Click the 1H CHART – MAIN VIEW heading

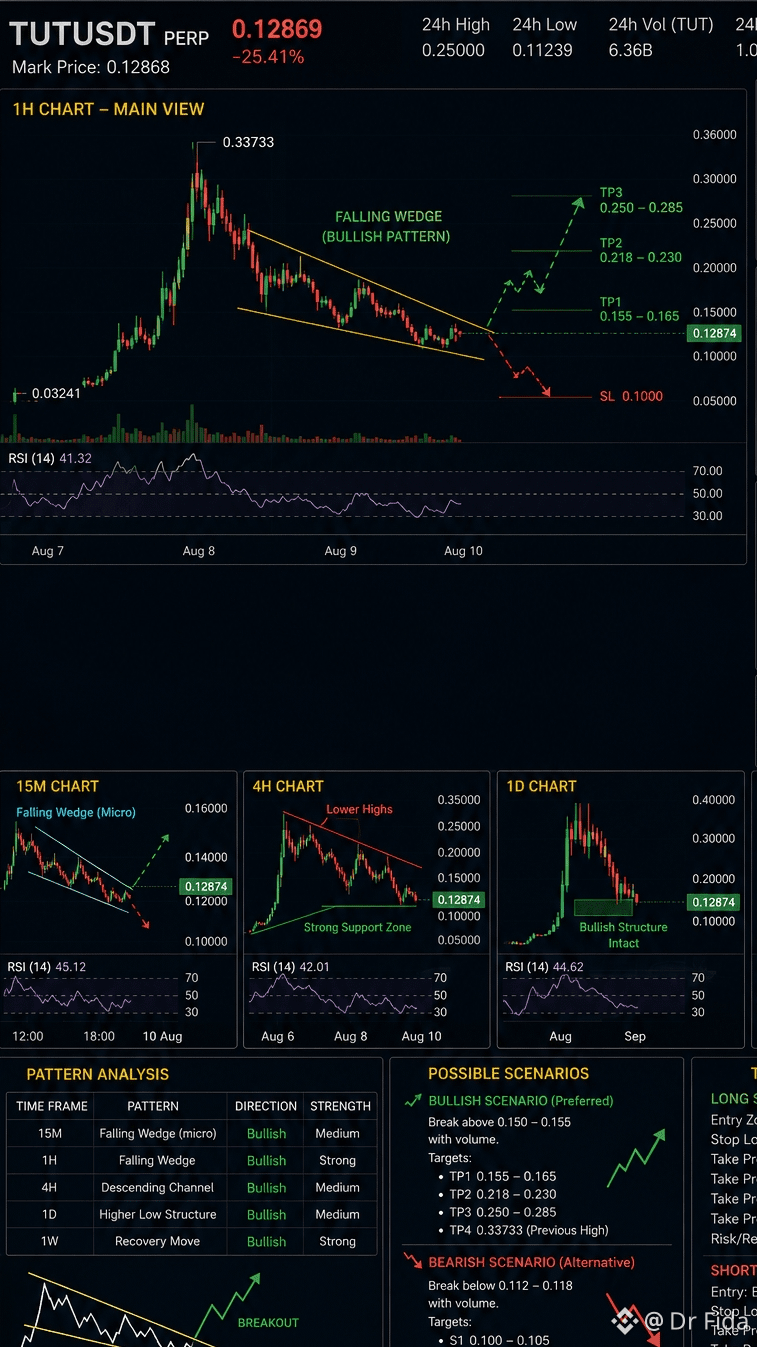click(108, 109)
